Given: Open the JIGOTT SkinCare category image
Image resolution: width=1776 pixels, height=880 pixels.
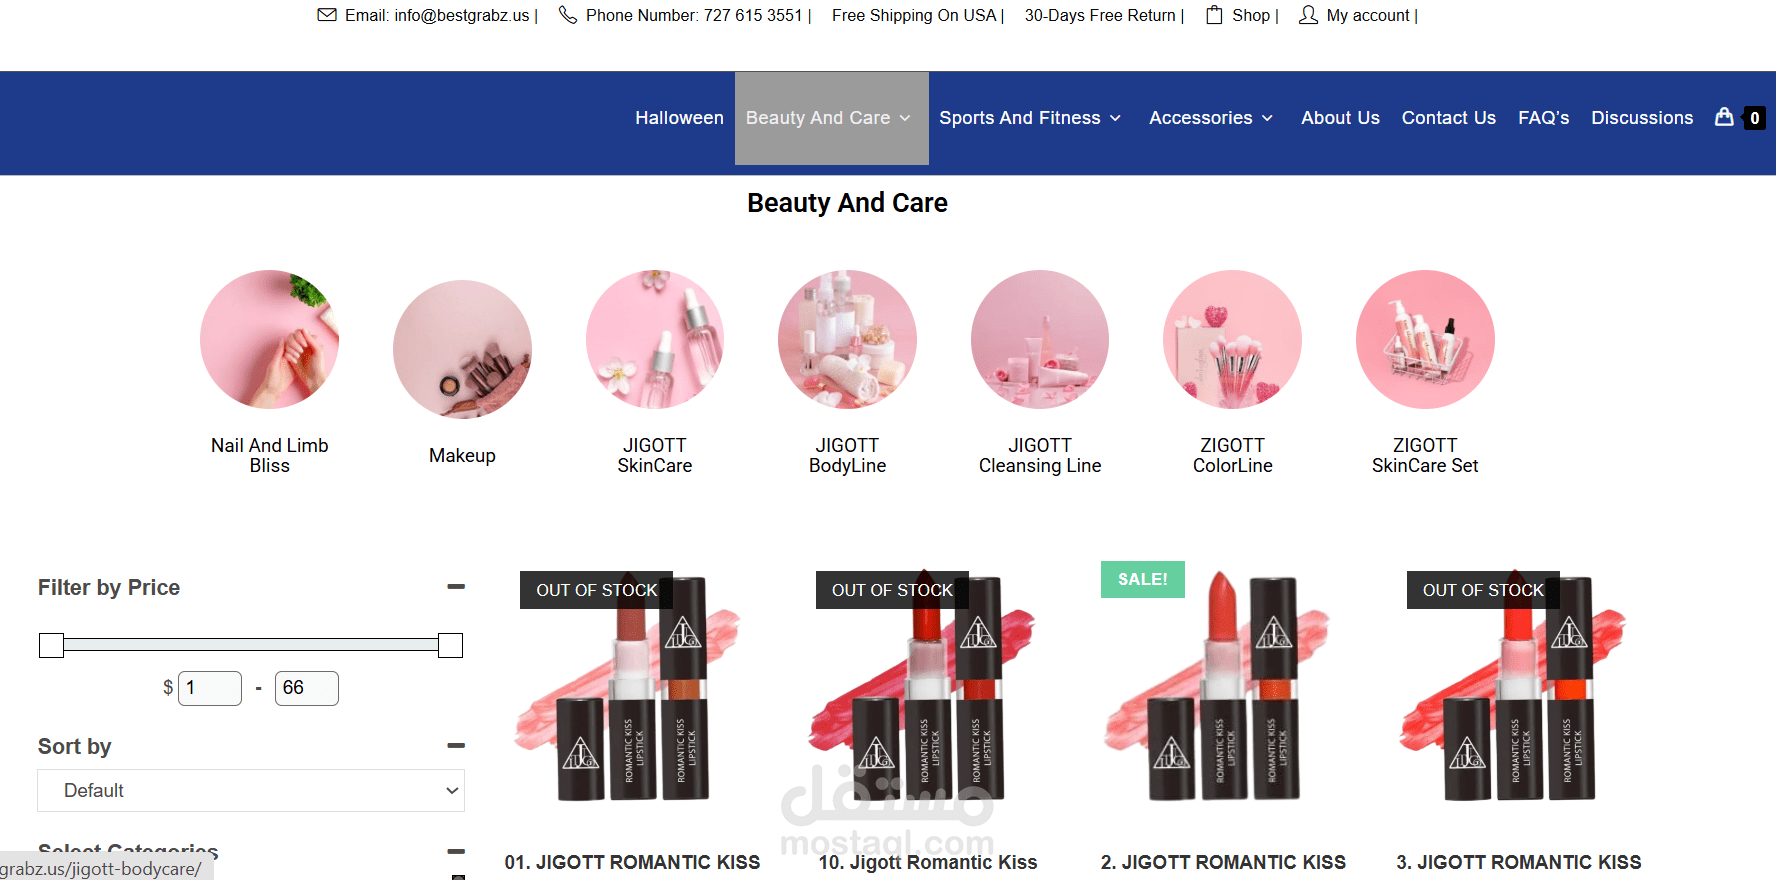Looking at the screenshot, I should tap(655, 339).
